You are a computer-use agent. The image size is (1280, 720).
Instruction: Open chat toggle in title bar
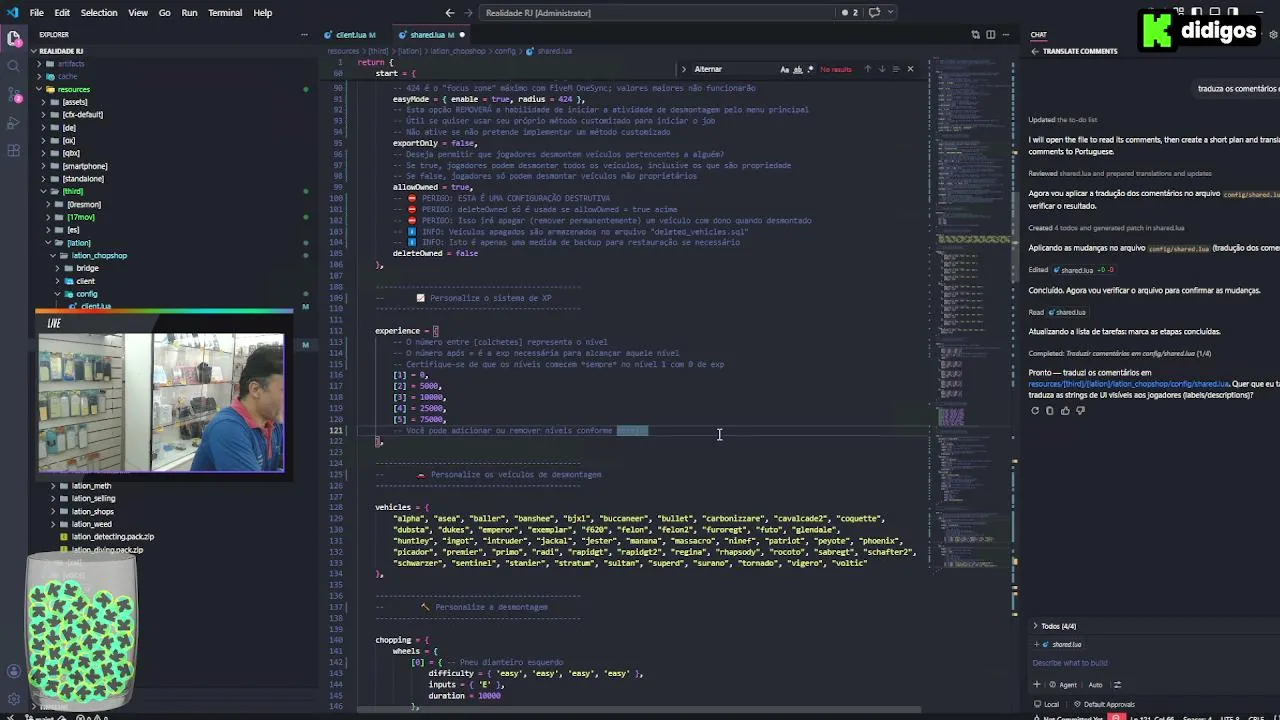[x=874, y=13]
